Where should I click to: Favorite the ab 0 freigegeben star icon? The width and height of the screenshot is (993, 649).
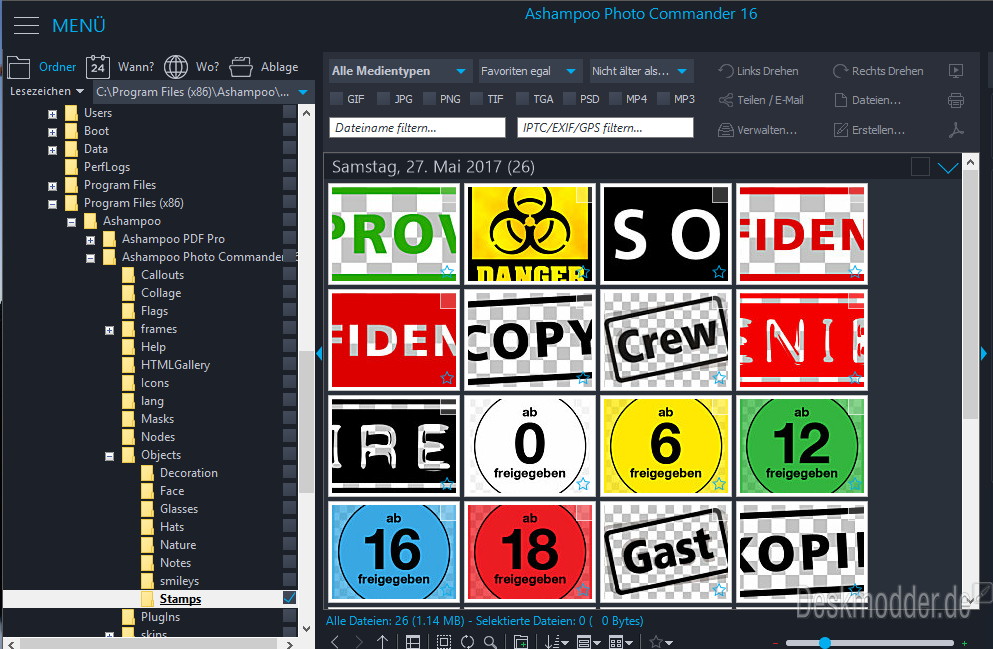pyautogui.click(x=583, y=484)
